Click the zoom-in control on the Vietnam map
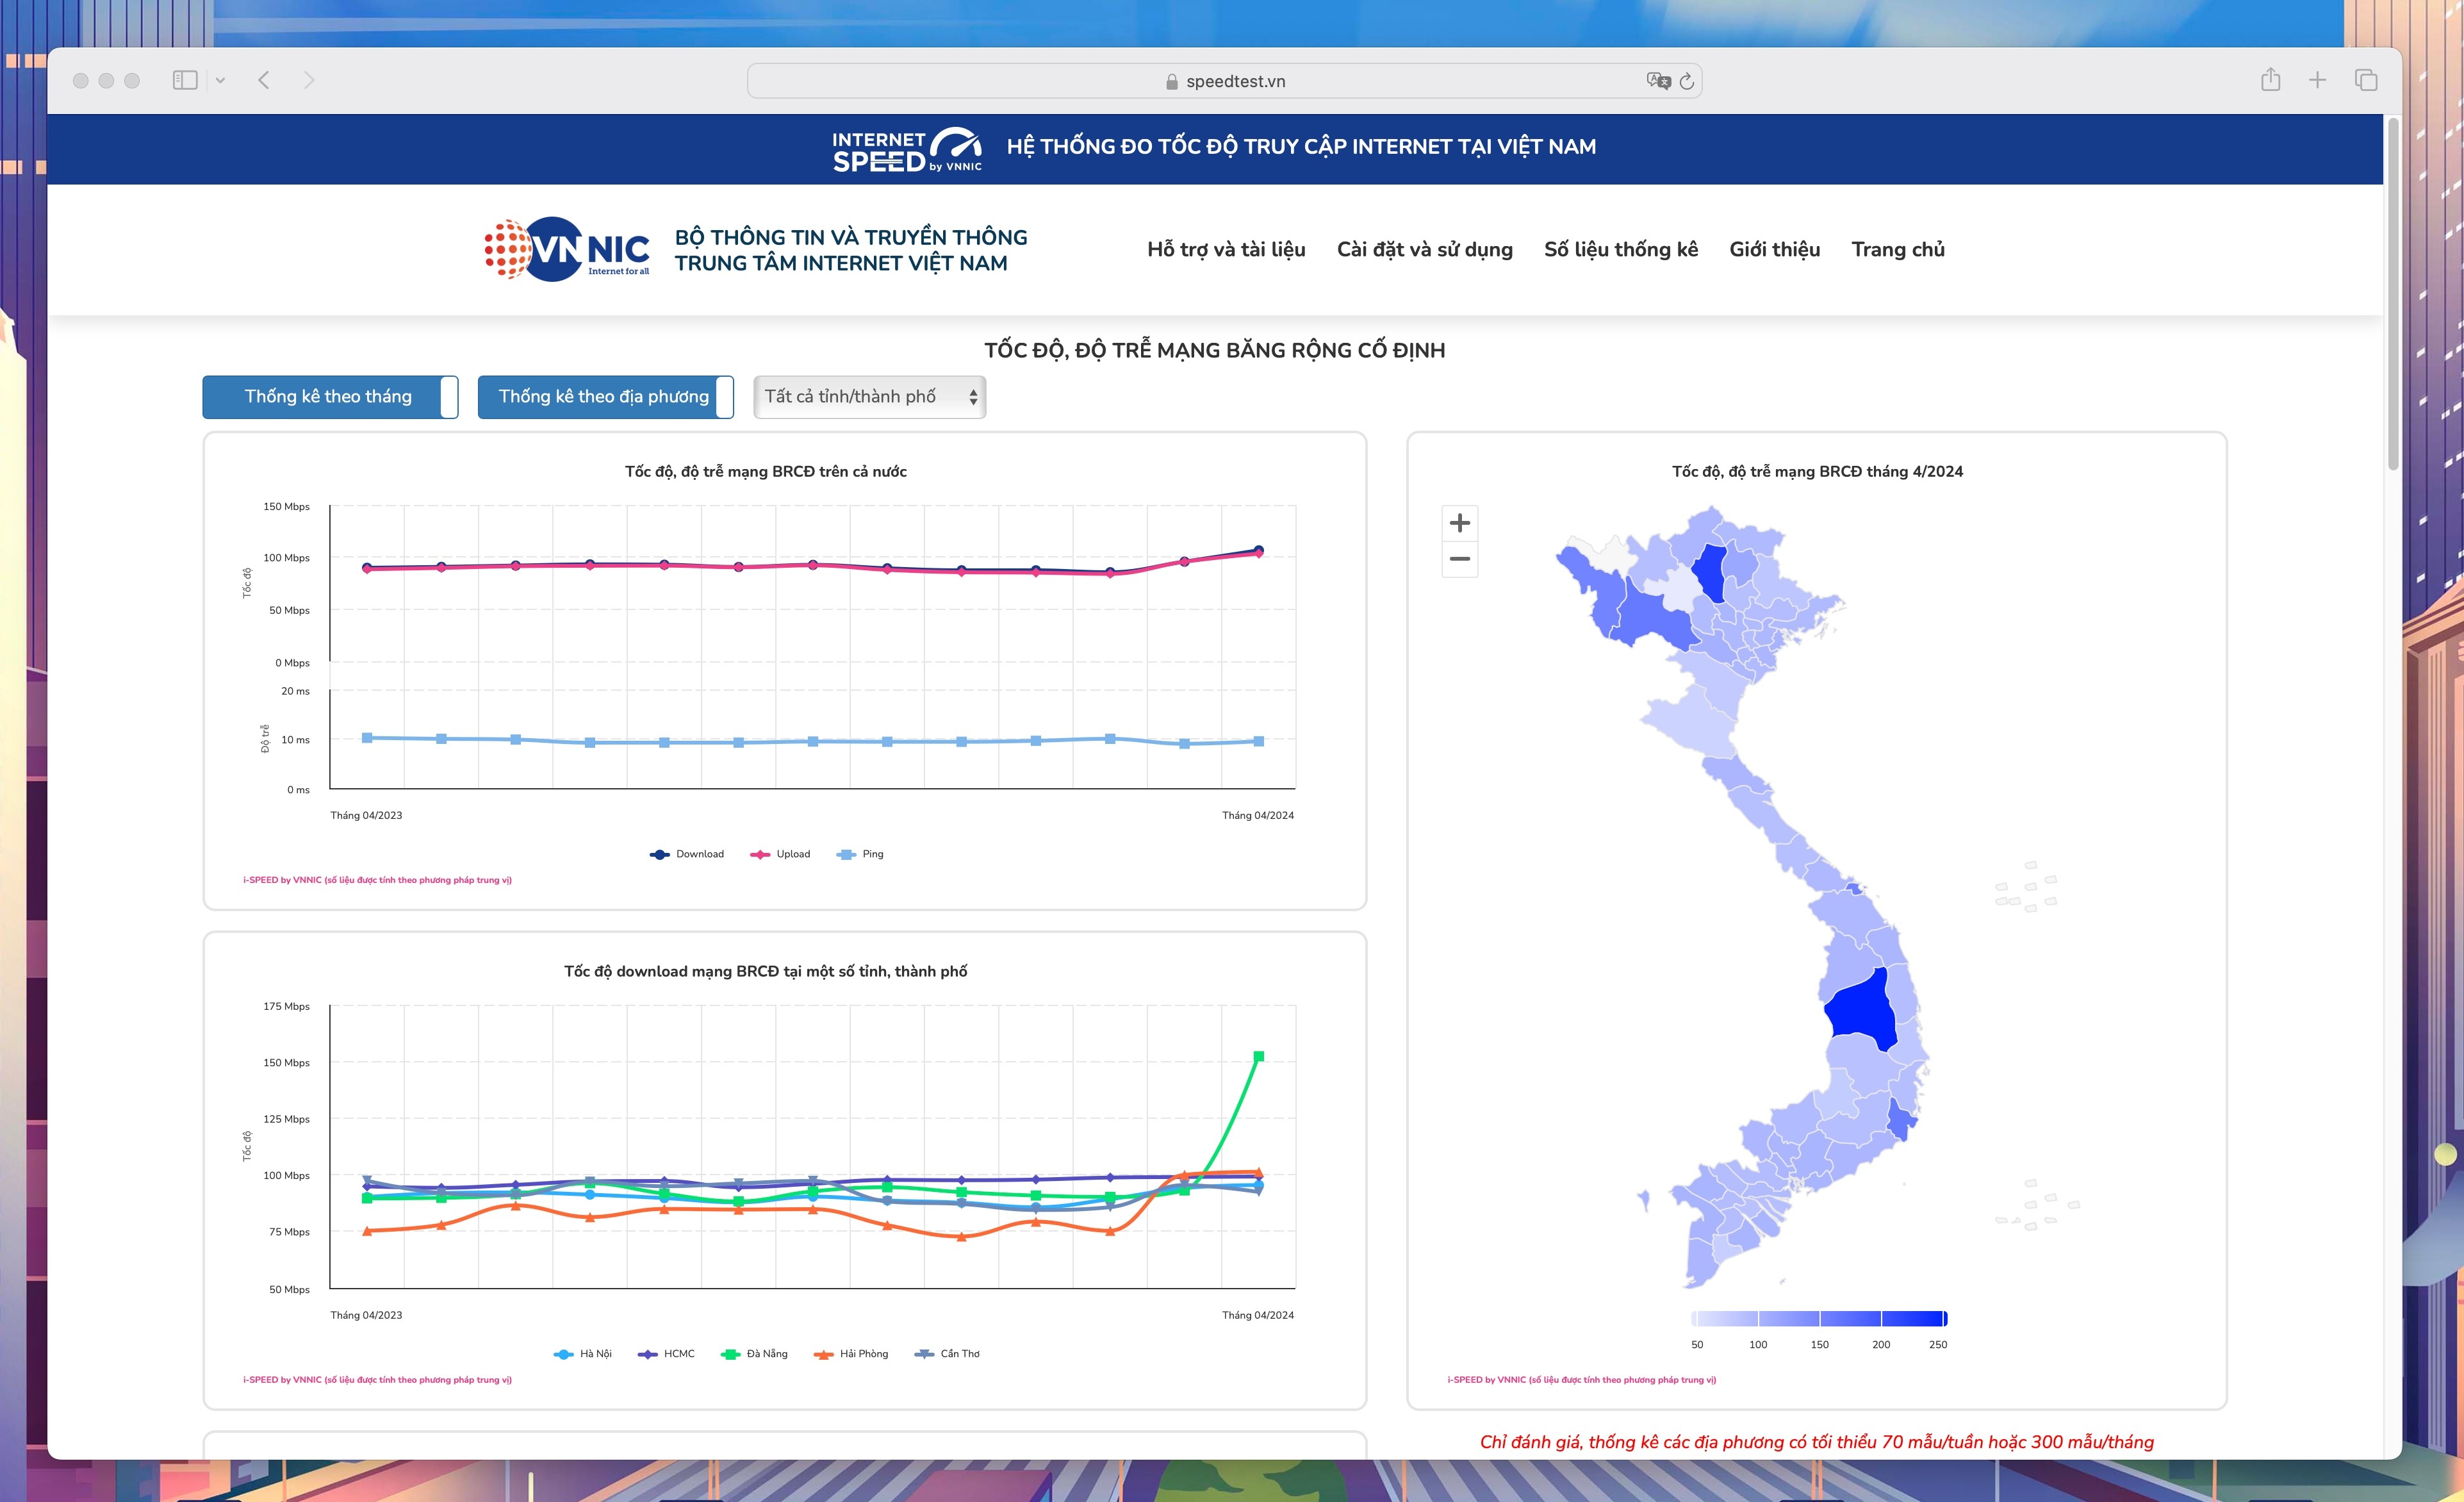The height and width of the screenshot is (1502, 2464). click(1459, 523)
